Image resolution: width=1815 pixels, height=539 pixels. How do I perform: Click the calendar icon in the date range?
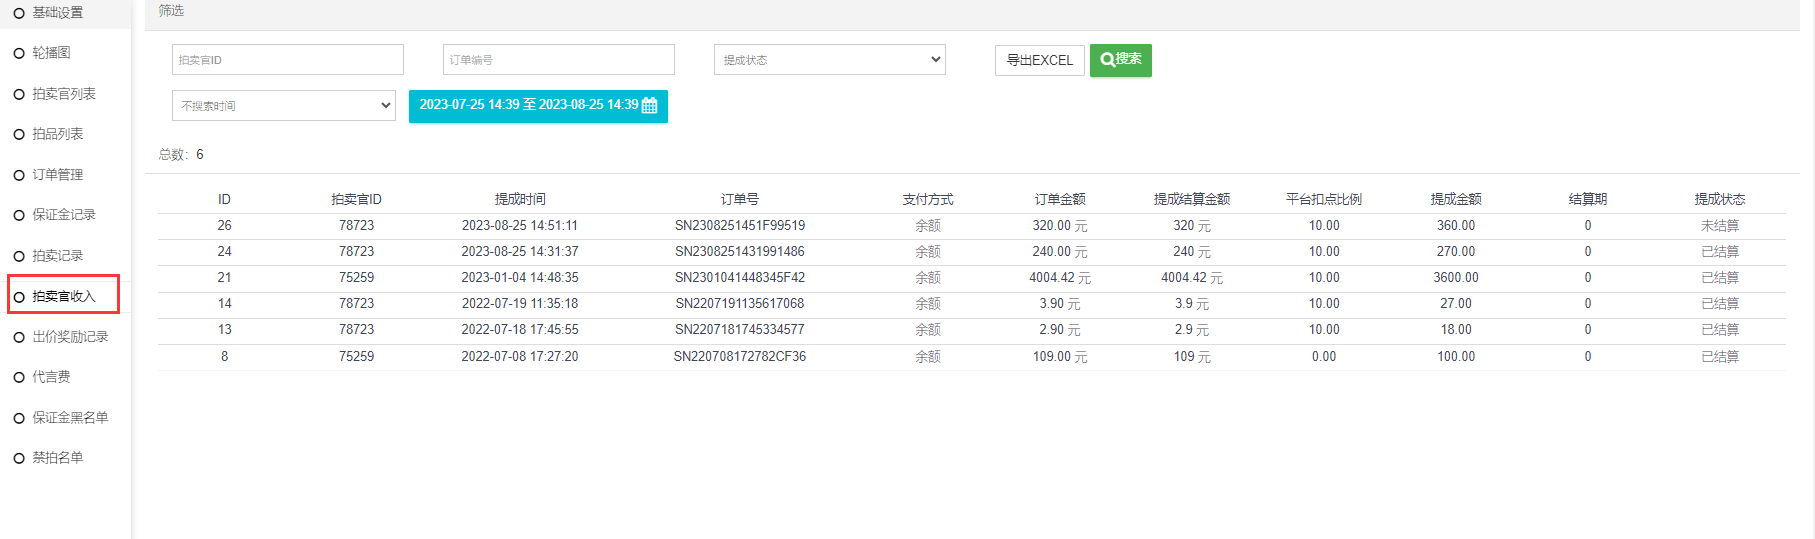tap(650, 106)
